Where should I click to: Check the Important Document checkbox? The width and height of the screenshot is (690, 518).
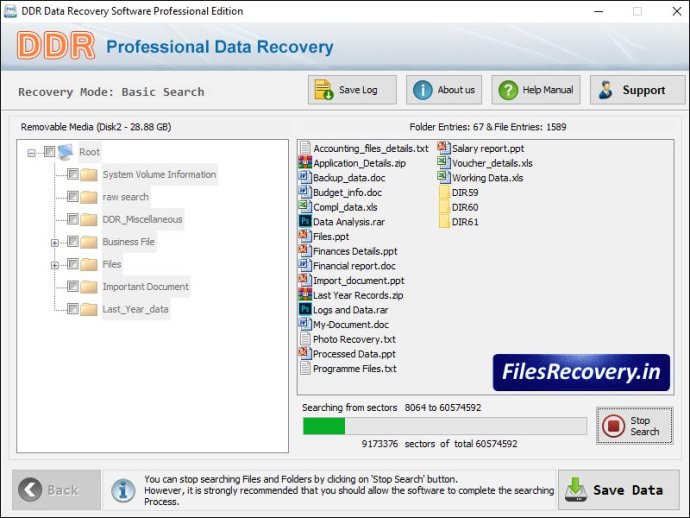click(x=73, y=287)
